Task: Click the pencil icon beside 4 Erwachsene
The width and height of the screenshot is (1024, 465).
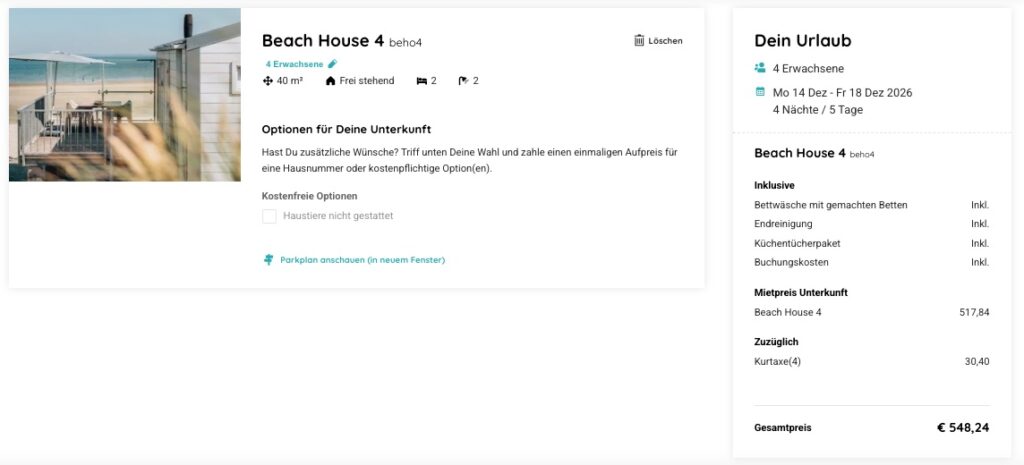Action: (332, 63)
